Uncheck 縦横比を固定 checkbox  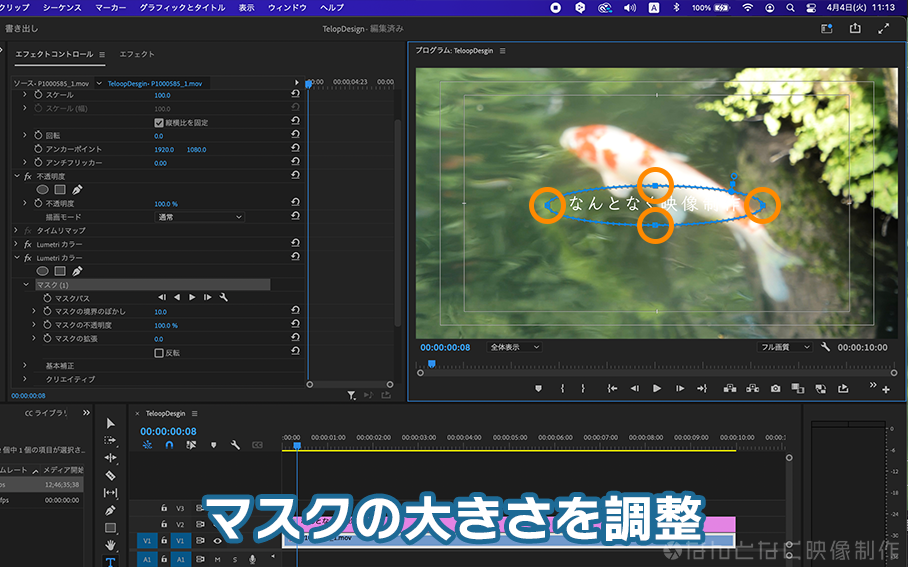(x=159, y=122)
